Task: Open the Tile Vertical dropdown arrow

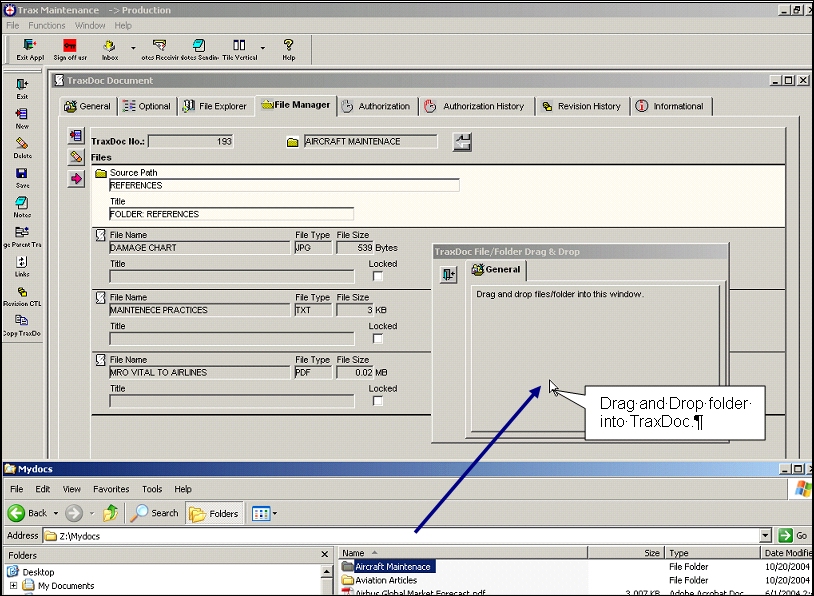Action: click(x=263, y=48)
